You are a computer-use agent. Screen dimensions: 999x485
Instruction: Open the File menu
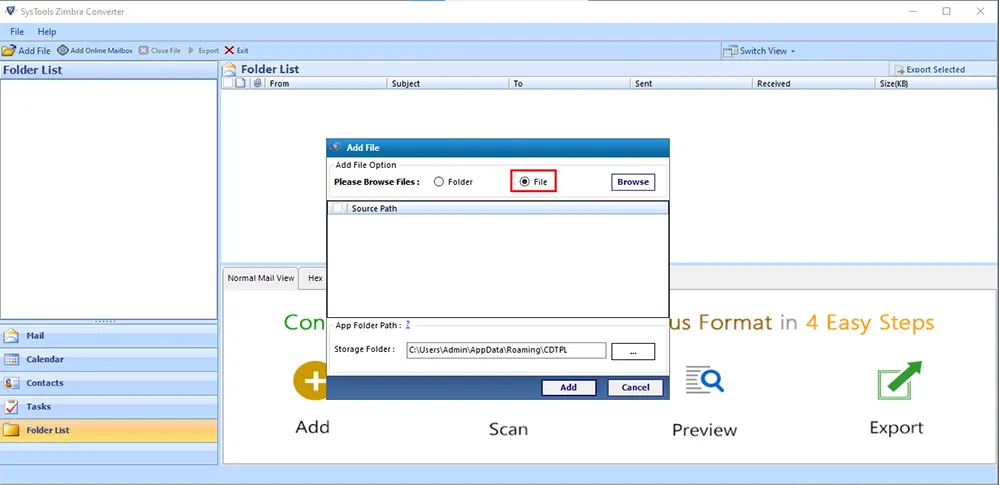(17, 31)
